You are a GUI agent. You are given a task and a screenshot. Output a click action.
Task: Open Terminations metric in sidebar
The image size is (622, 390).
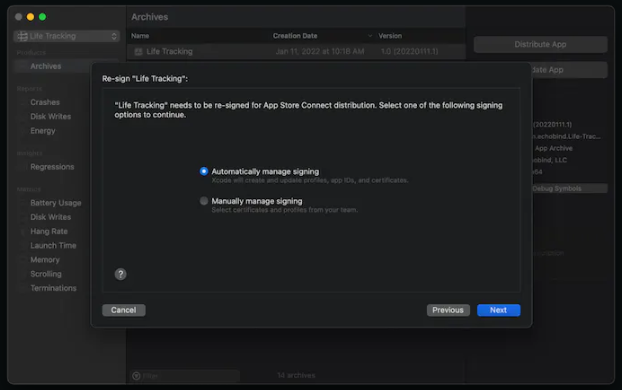[x=53, y=288]
